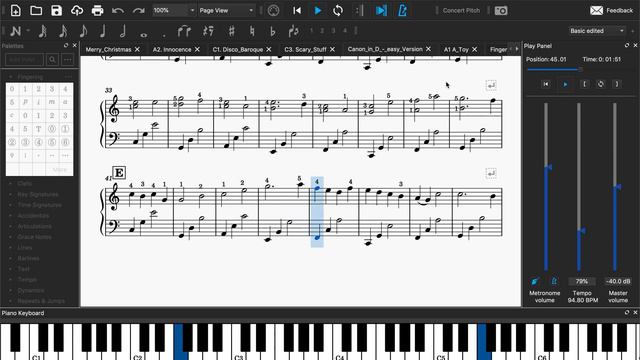
Task: Print the score using the printer icon
Action: point(97,10)
